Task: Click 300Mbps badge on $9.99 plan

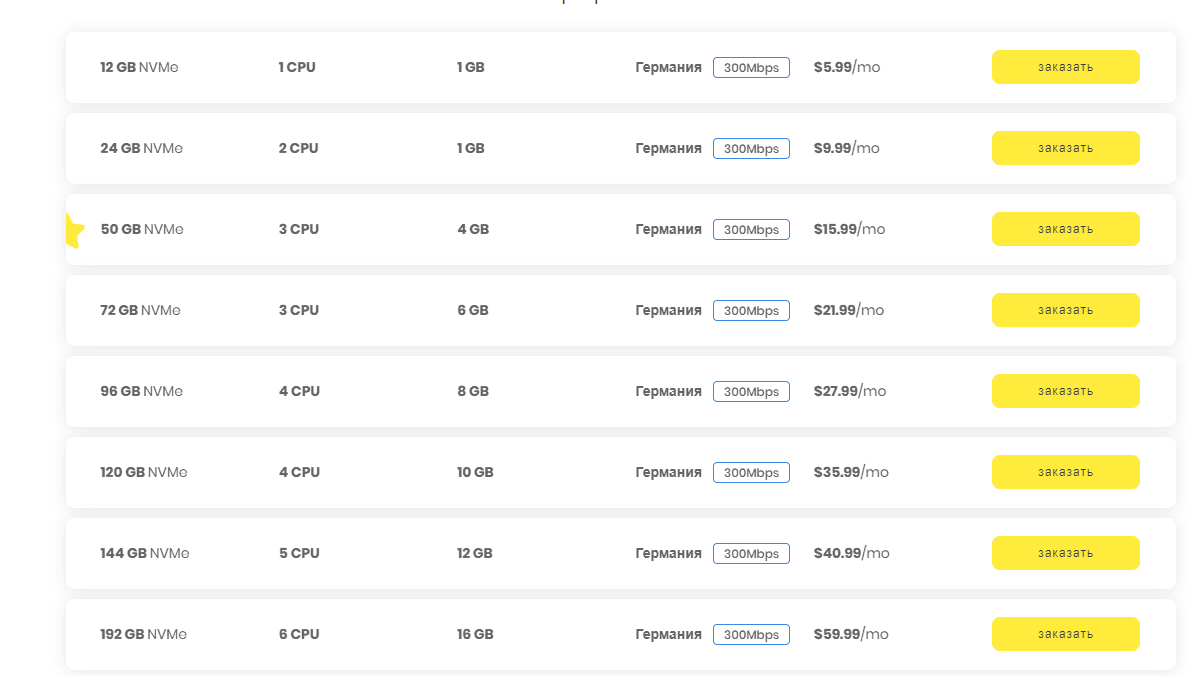Action: coord(751,149)
